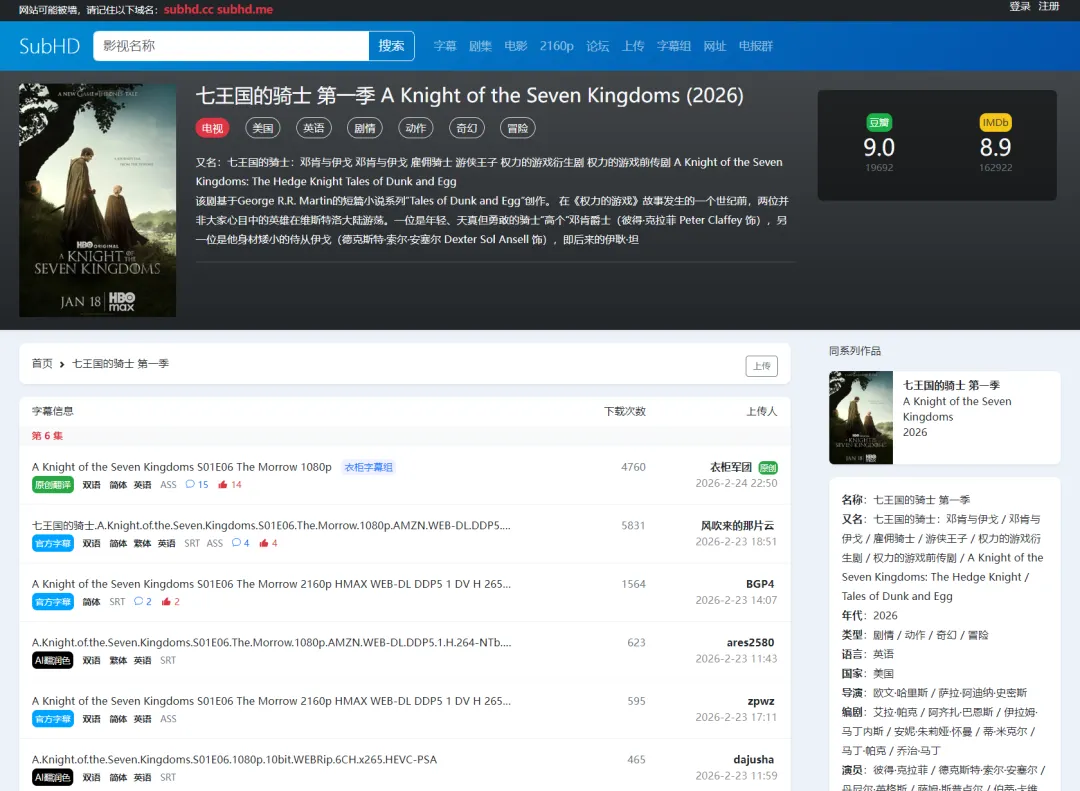Viewport: 1080px width, 791px height.
Task: Open the 电报群 navigation menu item
Action: point(756,46)
